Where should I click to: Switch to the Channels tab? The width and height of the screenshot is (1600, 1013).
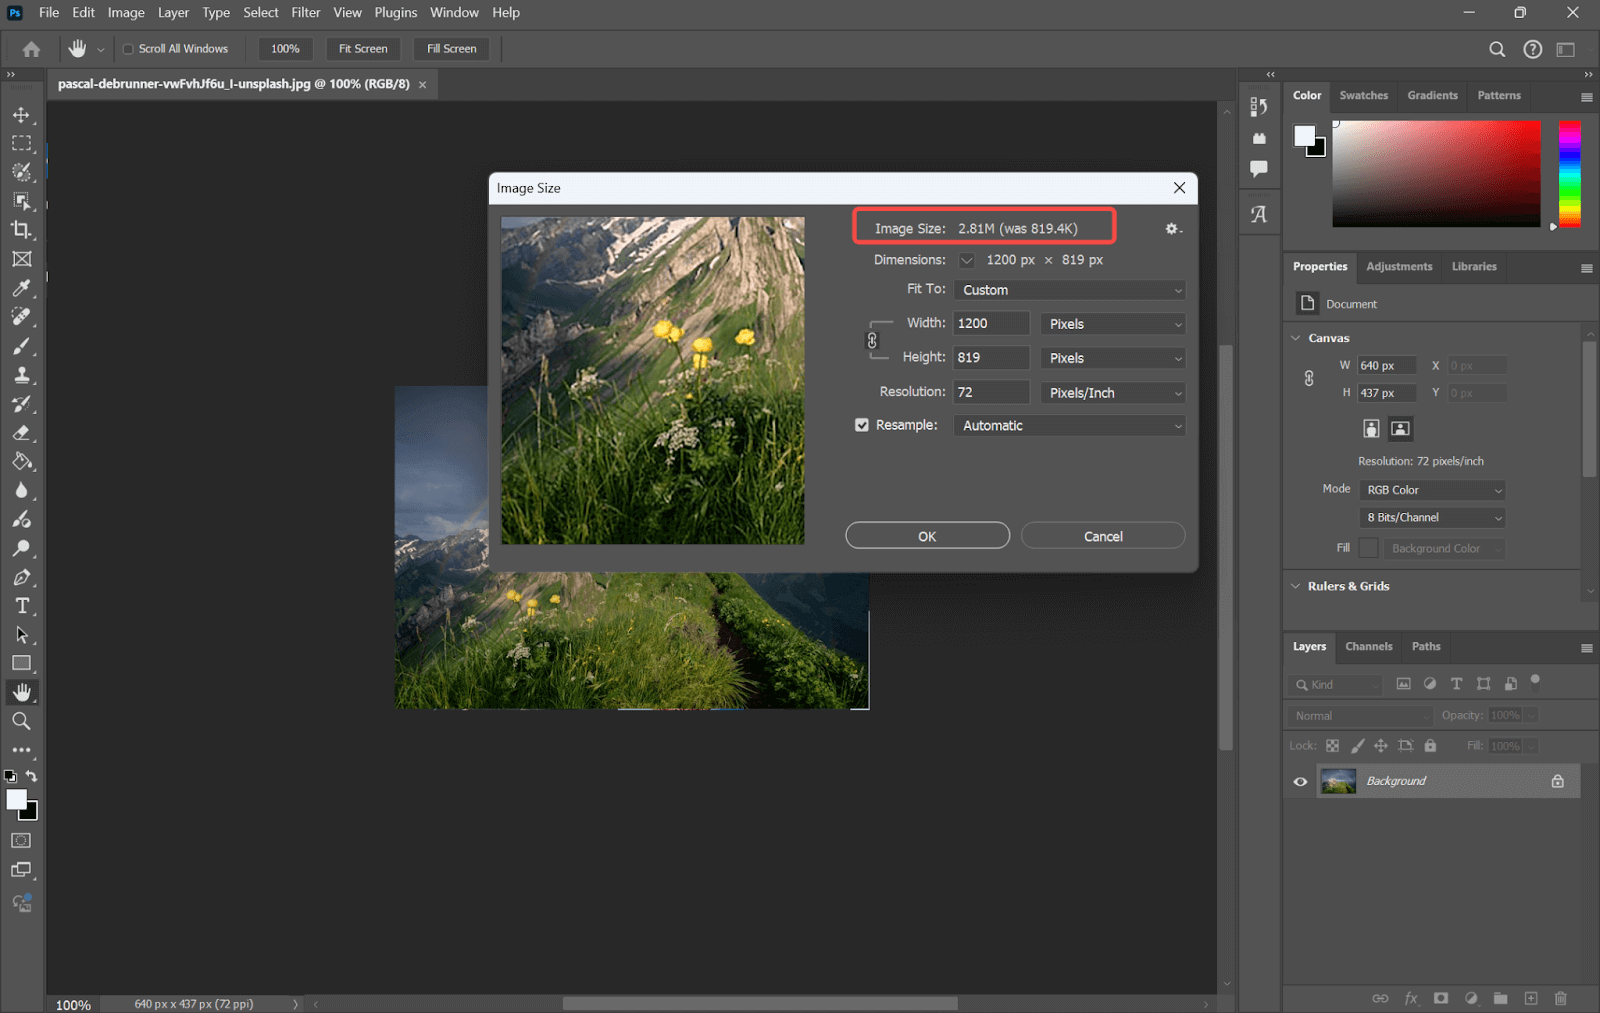(1368, 647)
